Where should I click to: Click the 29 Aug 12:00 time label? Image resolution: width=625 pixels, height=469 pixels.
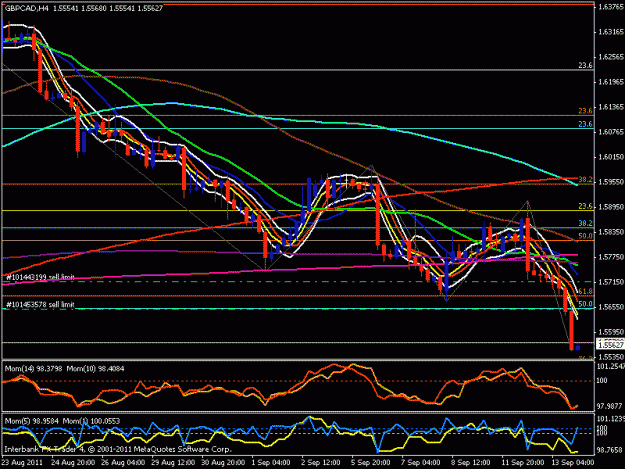click(173, 463)
